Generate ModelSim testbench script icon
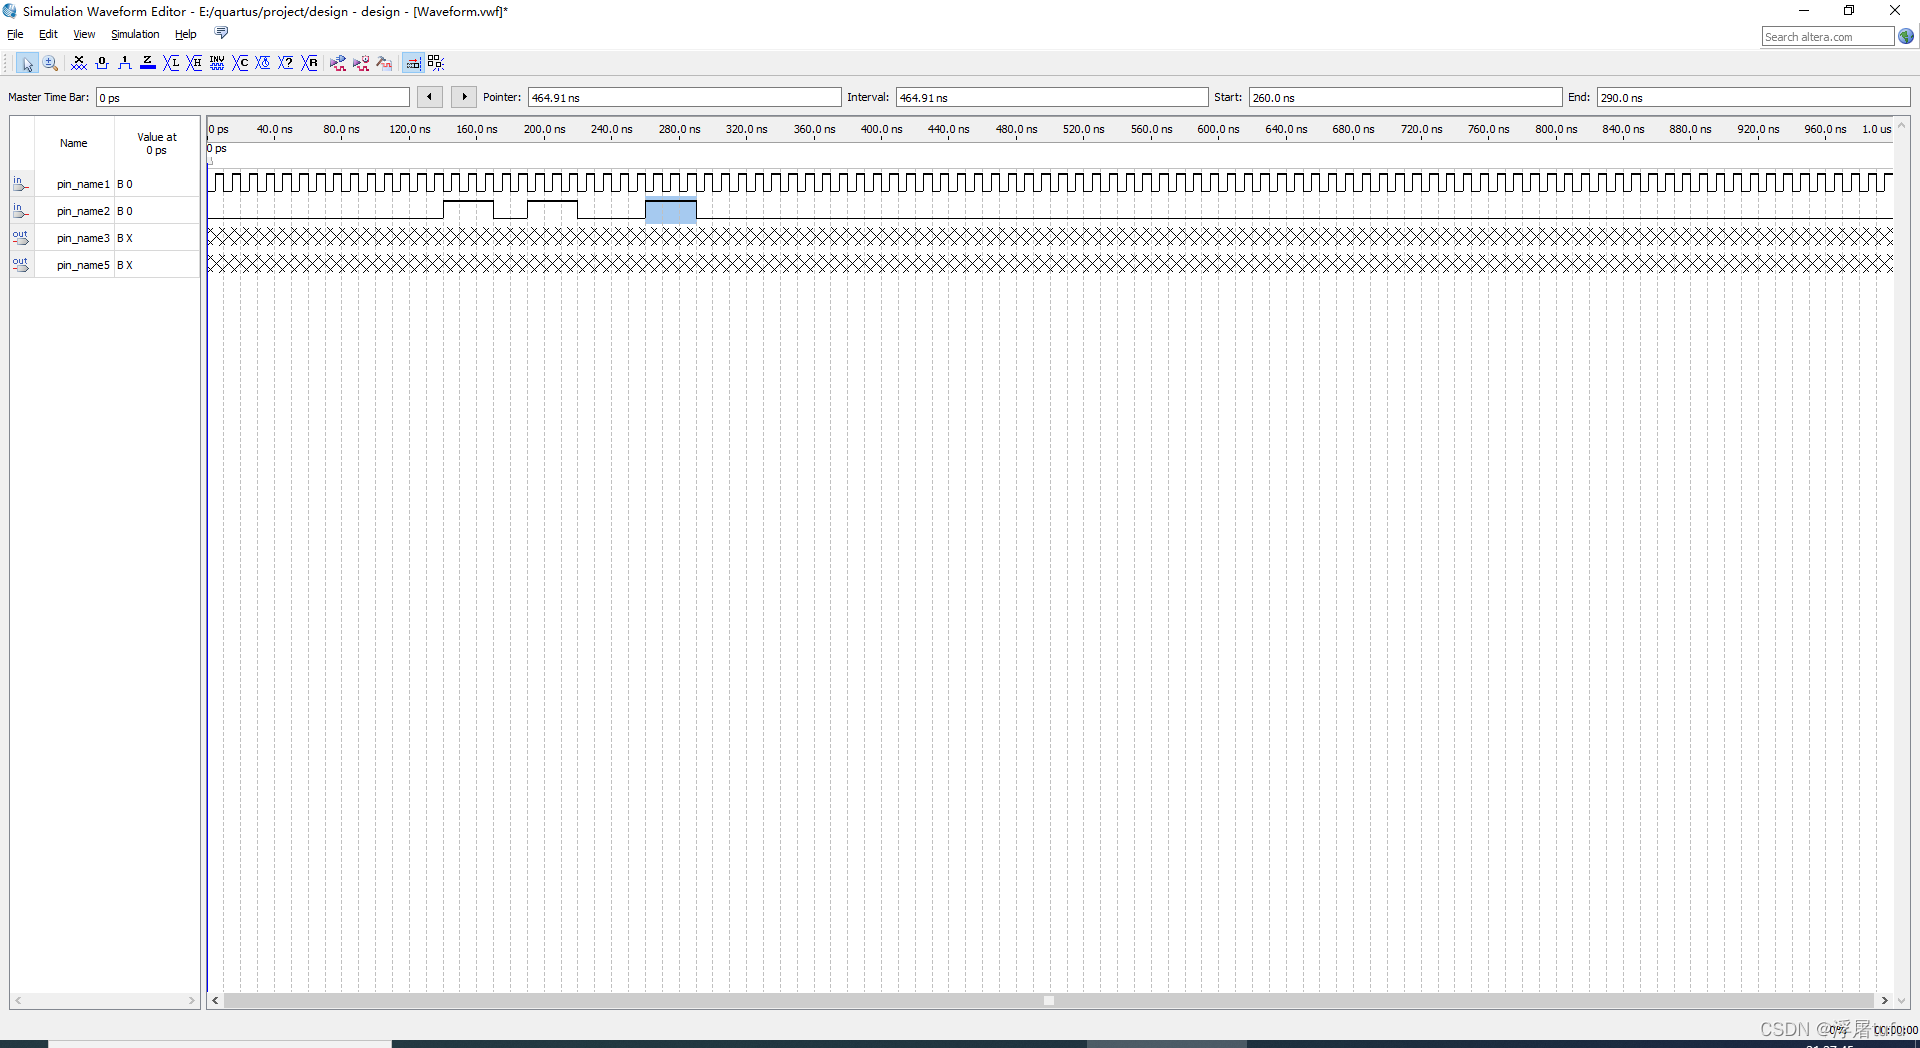The width and height of the screenshot is (1920, 1048). click(x=384, y=63)
